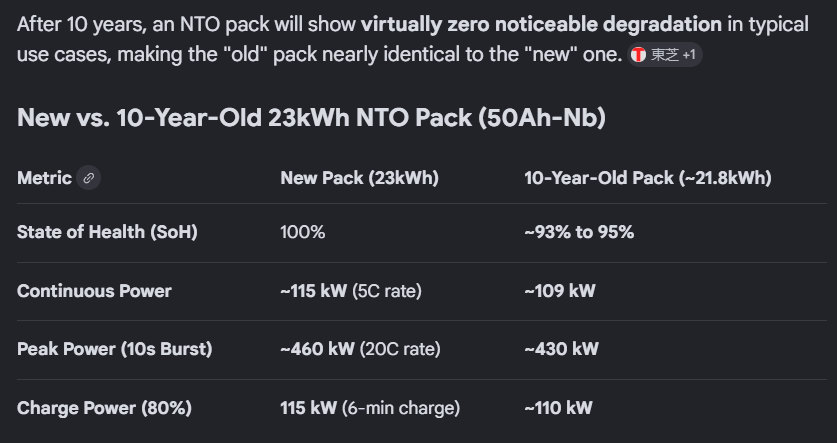Click the '115 kW (6-min charge)' cell

point(370,408)
